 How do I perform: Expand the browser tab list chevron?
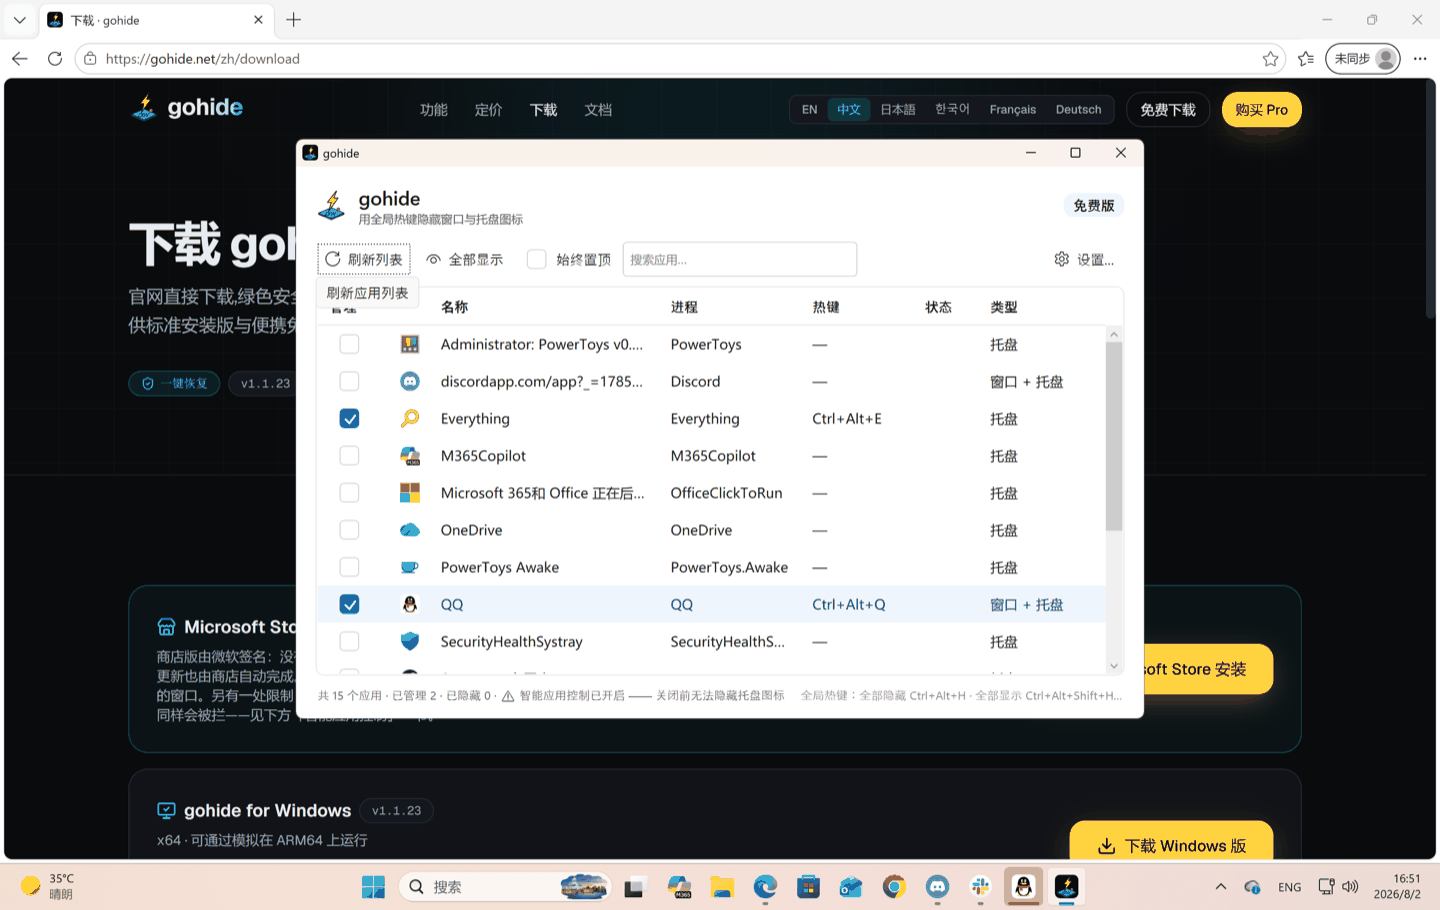point(20,20)
